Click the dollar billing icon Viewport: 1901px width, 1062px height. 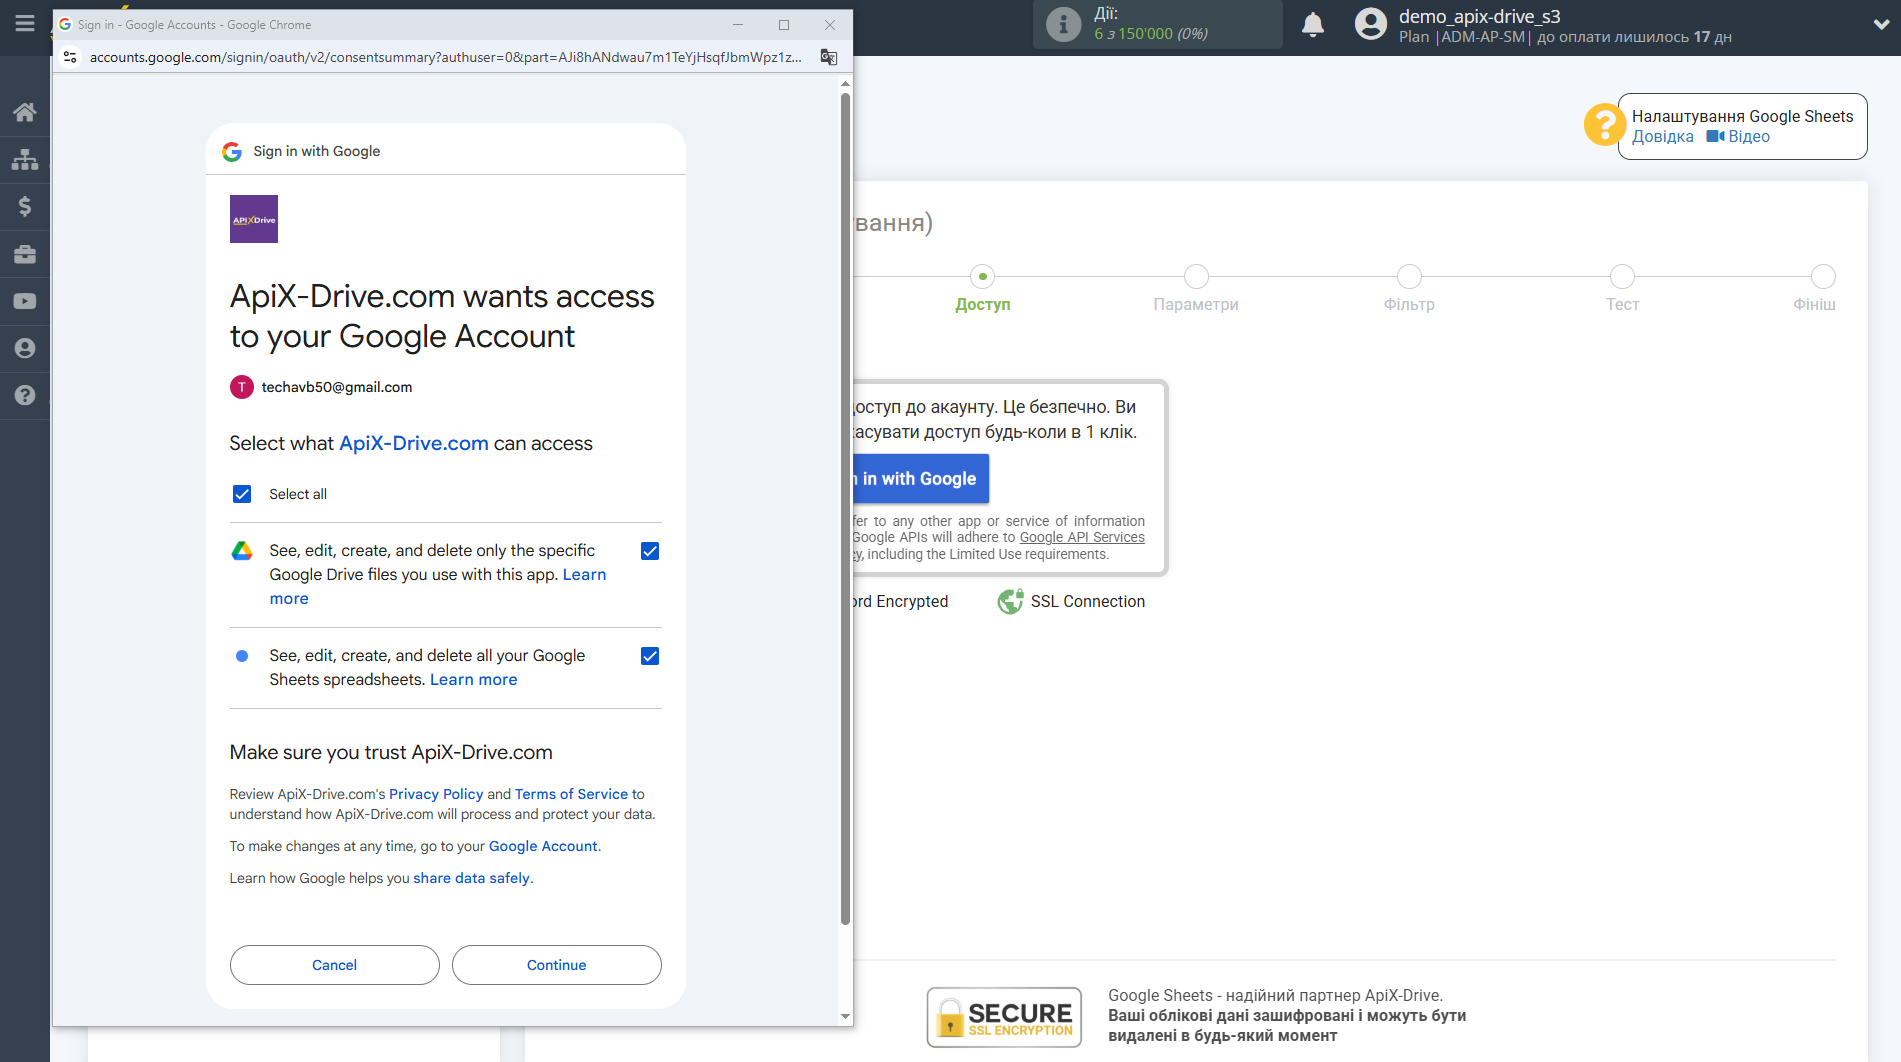[x=25, y=206]
